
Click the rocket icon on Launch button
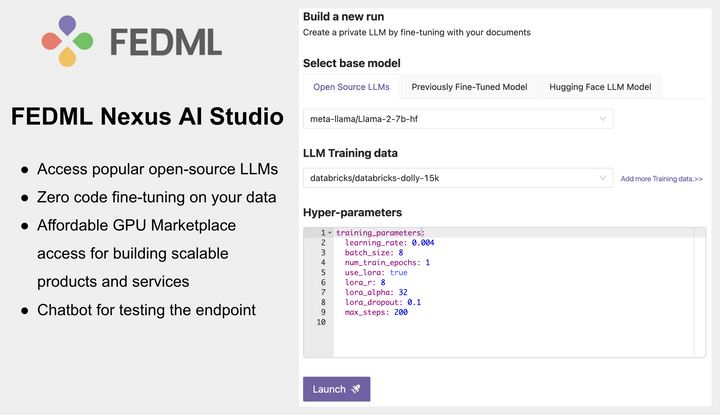(x=356, y=389)
